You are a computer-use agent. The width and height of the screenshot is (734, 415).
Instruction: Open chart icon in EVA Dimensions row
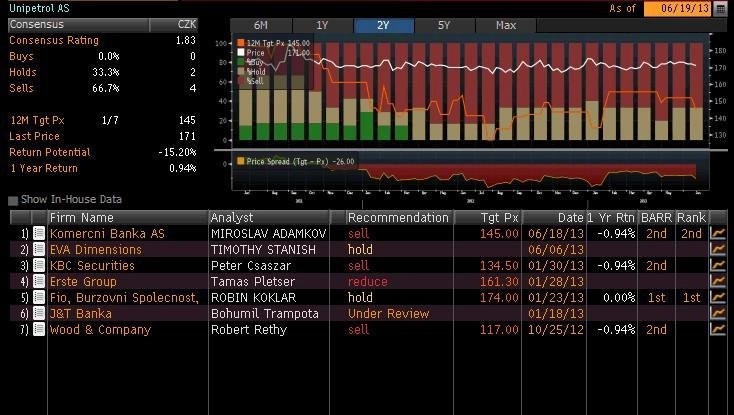tap(718, 249)
